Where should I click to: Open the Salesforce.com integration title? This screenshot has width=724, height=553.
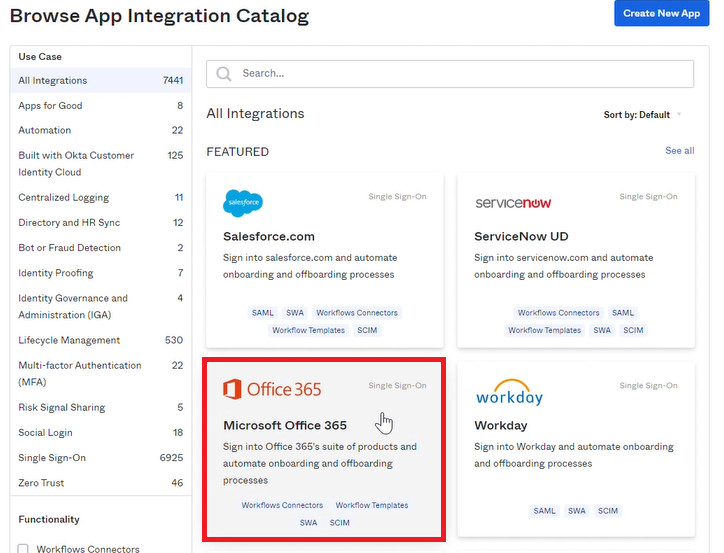(269, 236)
